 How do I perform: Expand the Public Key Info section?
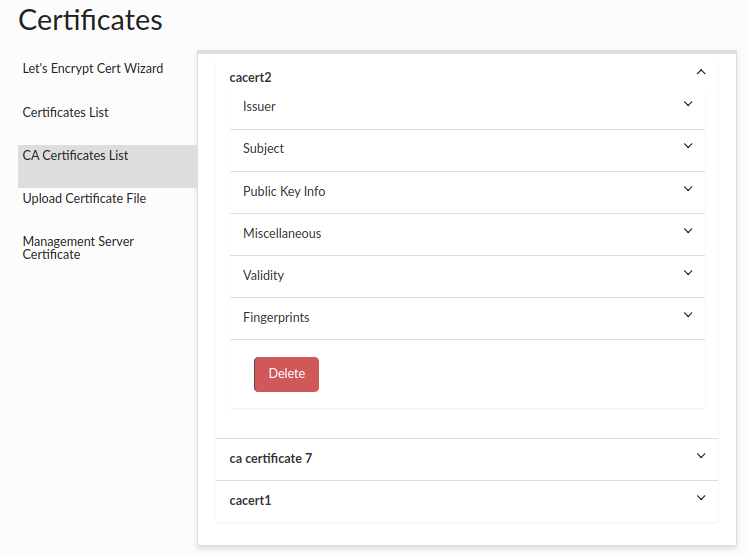coord(284,192)
